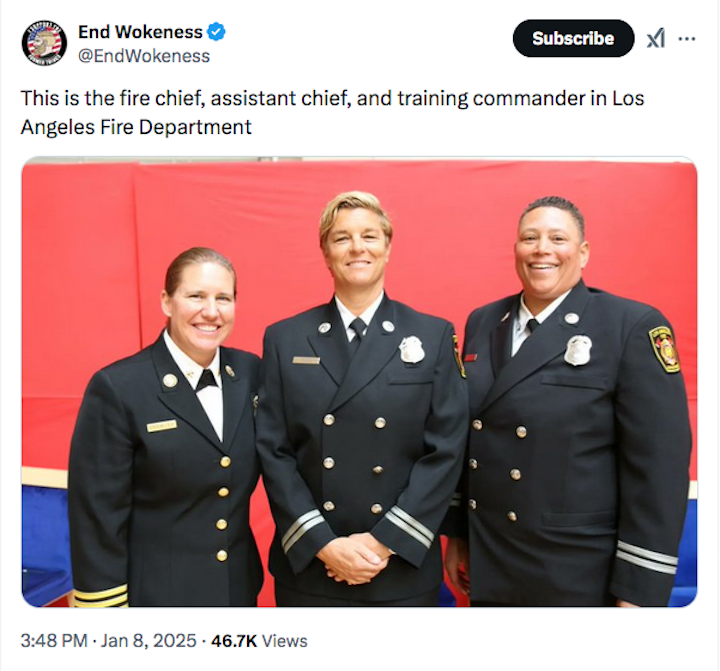The height and width of the screenshot is (671, 720).
Task: Click the 3:48 PM timestamp
Action: [x=54, y=641]
